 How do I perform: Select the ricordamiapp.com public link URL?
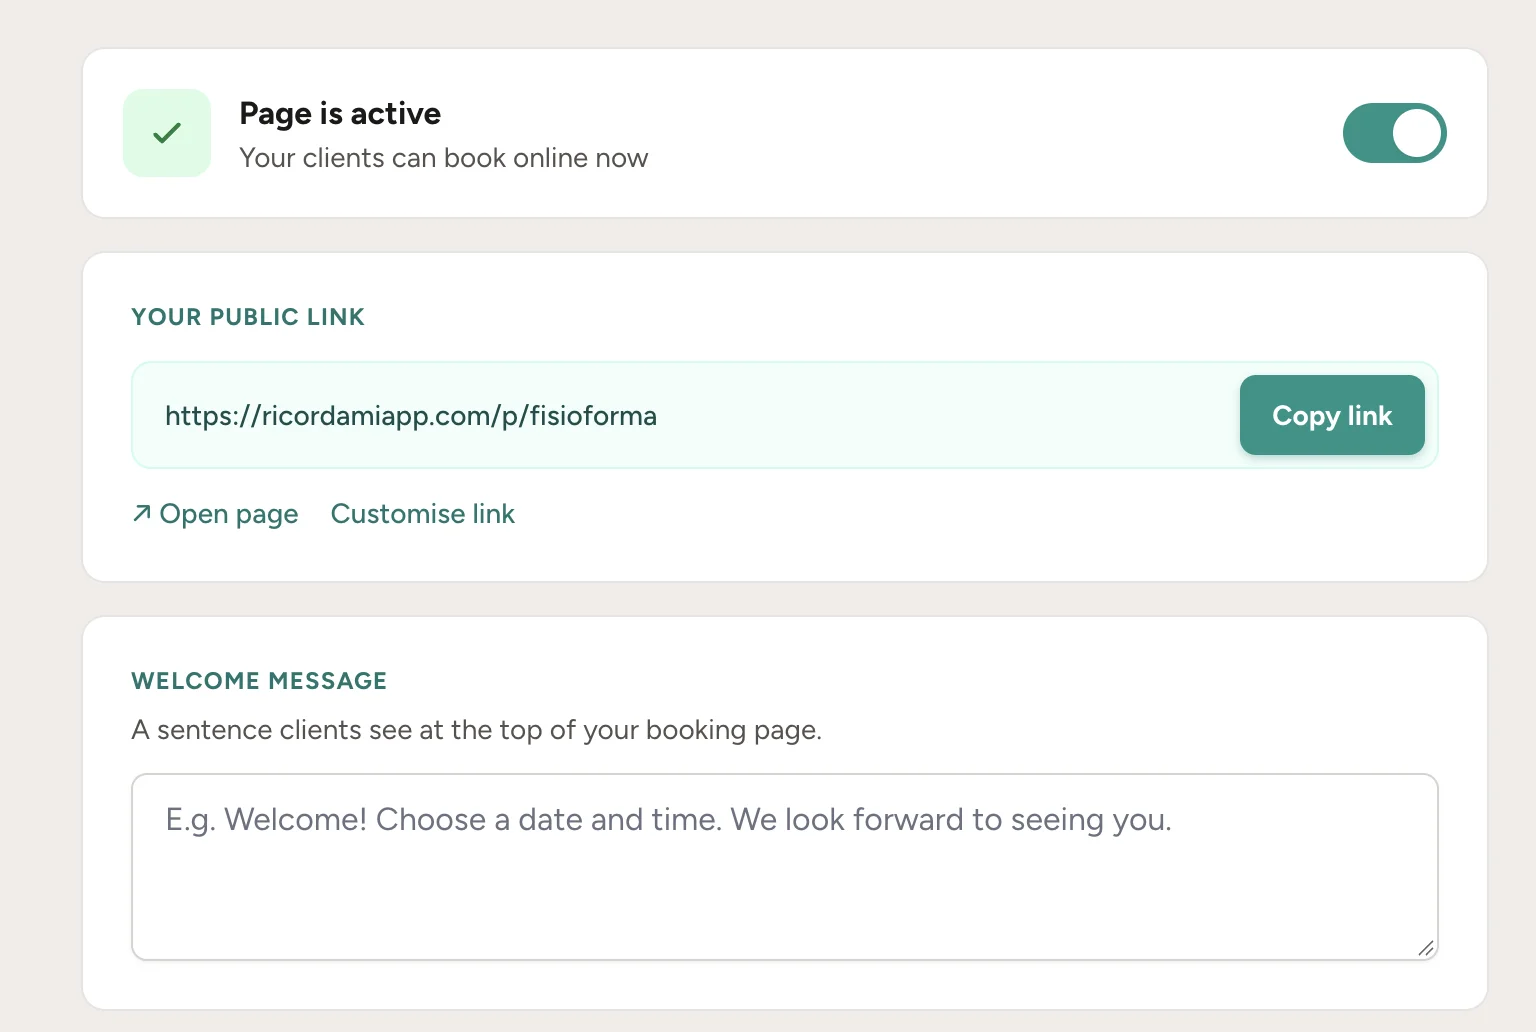tap(411, 416)
